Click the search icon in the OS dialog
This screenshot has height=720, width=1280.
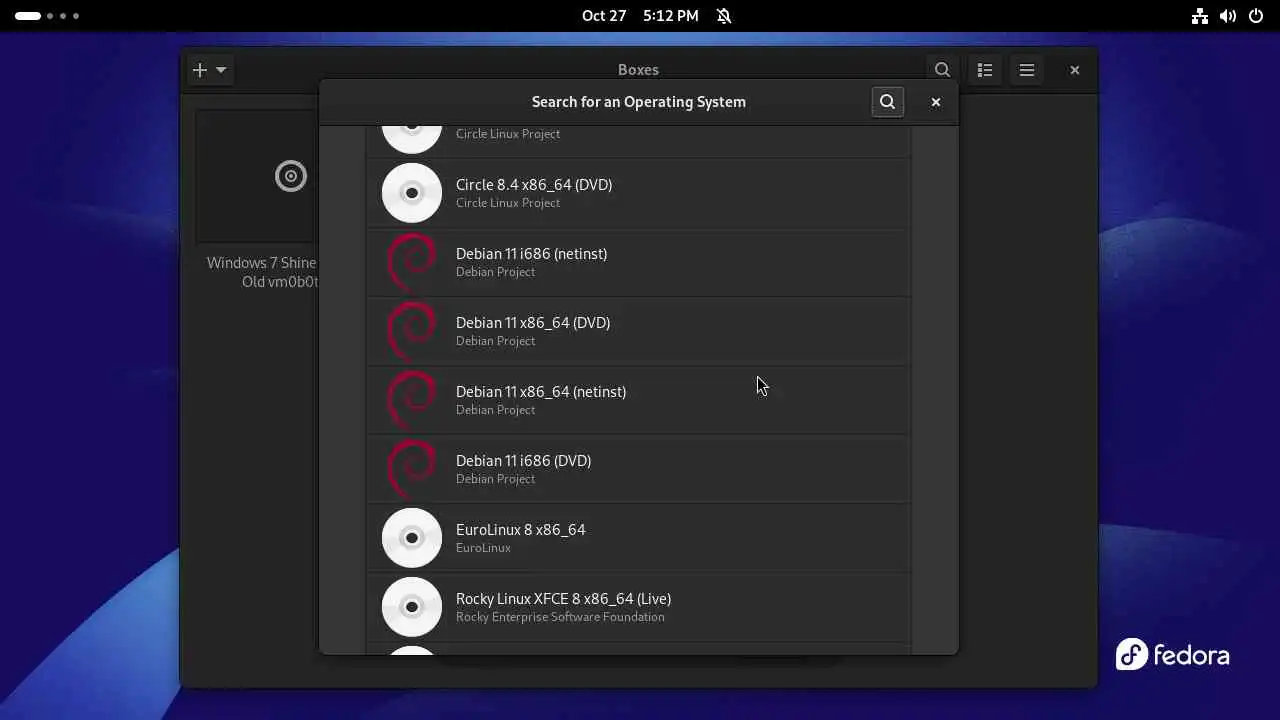887,102
